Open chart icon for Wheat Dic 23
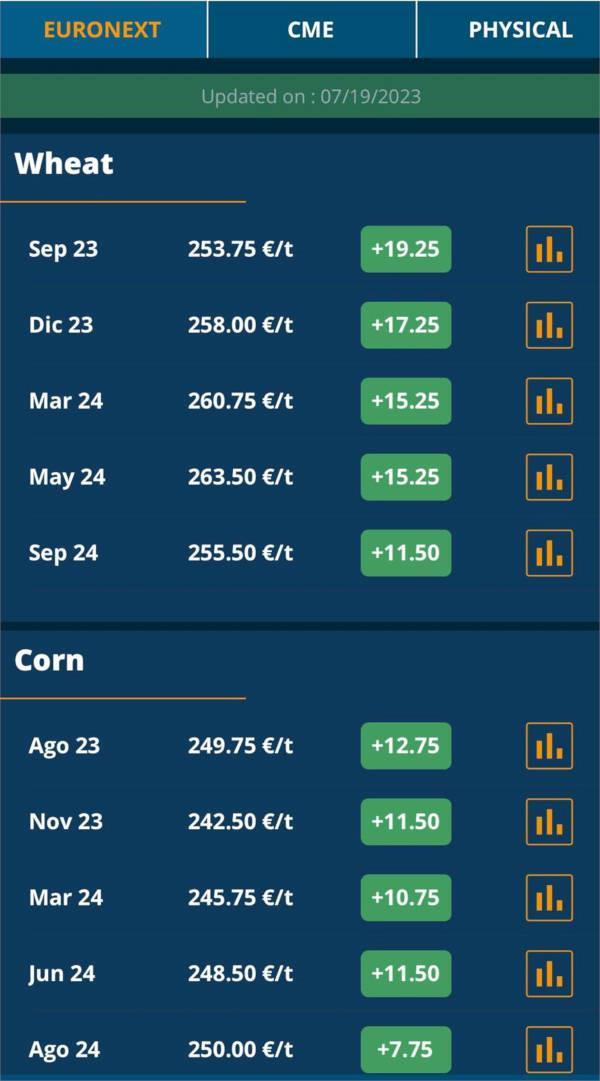600x1081 pixels. (x=549, y=325)
